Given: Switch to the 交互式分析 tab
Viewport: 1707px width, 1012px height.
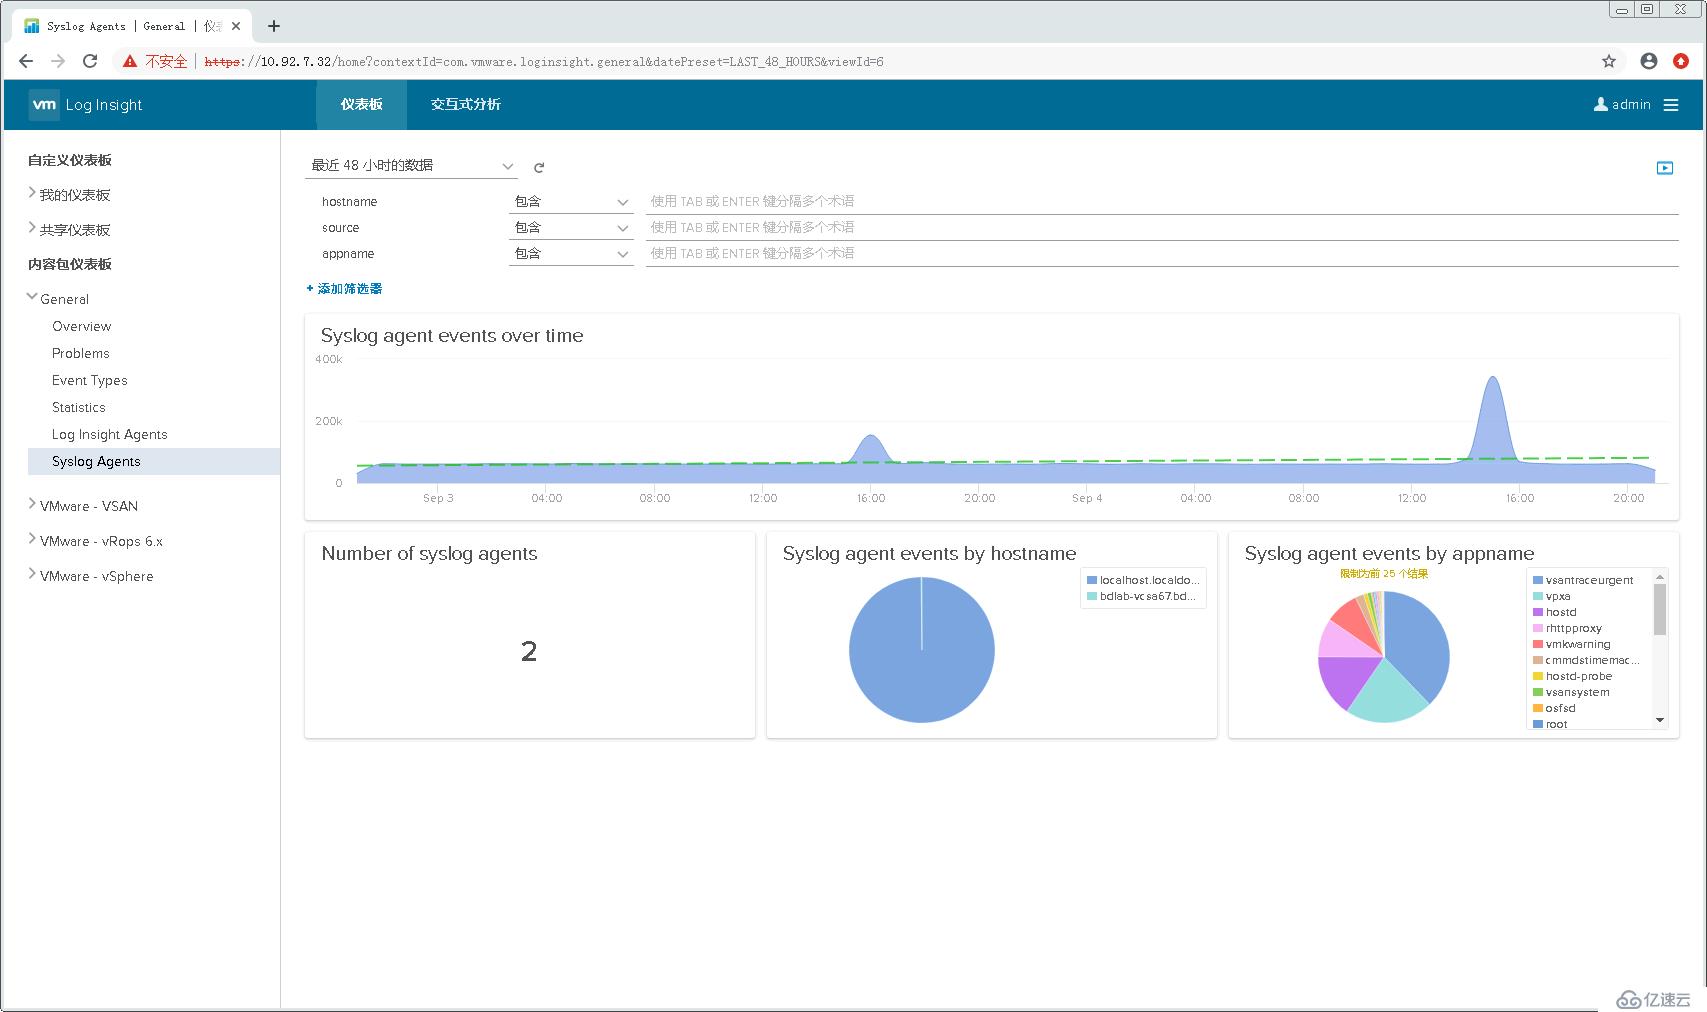Looking at the screenshot, I should (466, 104).
